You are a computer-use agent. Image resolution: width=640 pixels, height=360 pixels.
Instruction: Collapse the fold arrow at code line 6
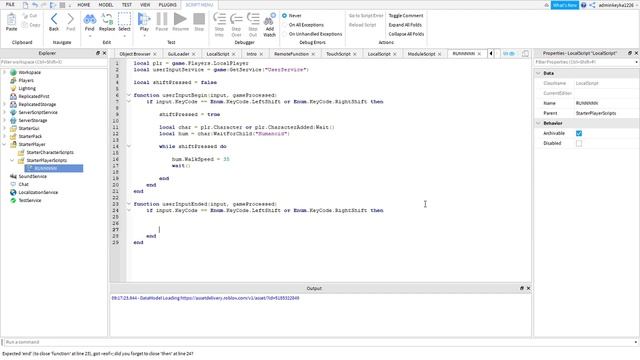pos(129,95)
